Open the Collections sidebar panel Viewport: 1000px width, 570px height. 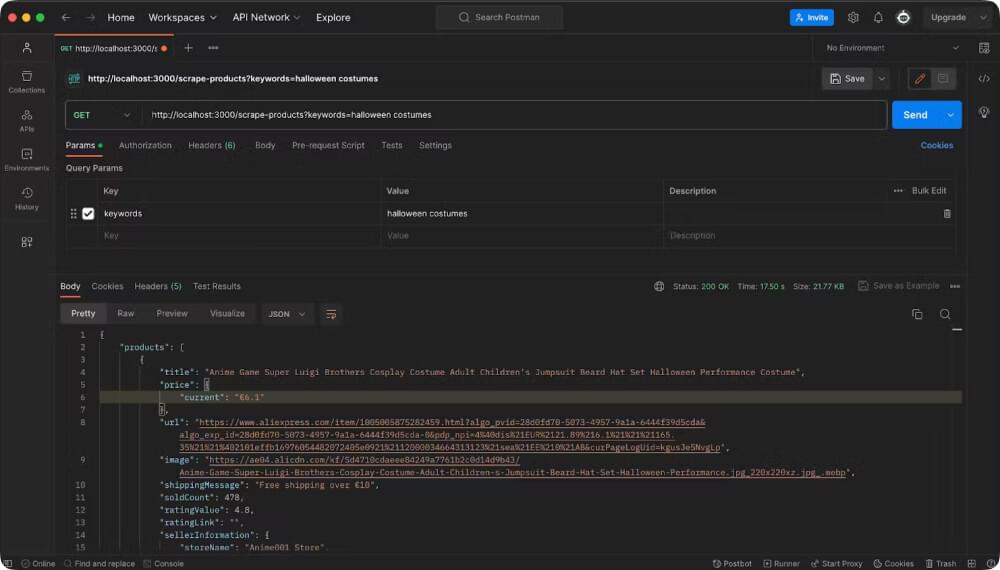point(27,82)
